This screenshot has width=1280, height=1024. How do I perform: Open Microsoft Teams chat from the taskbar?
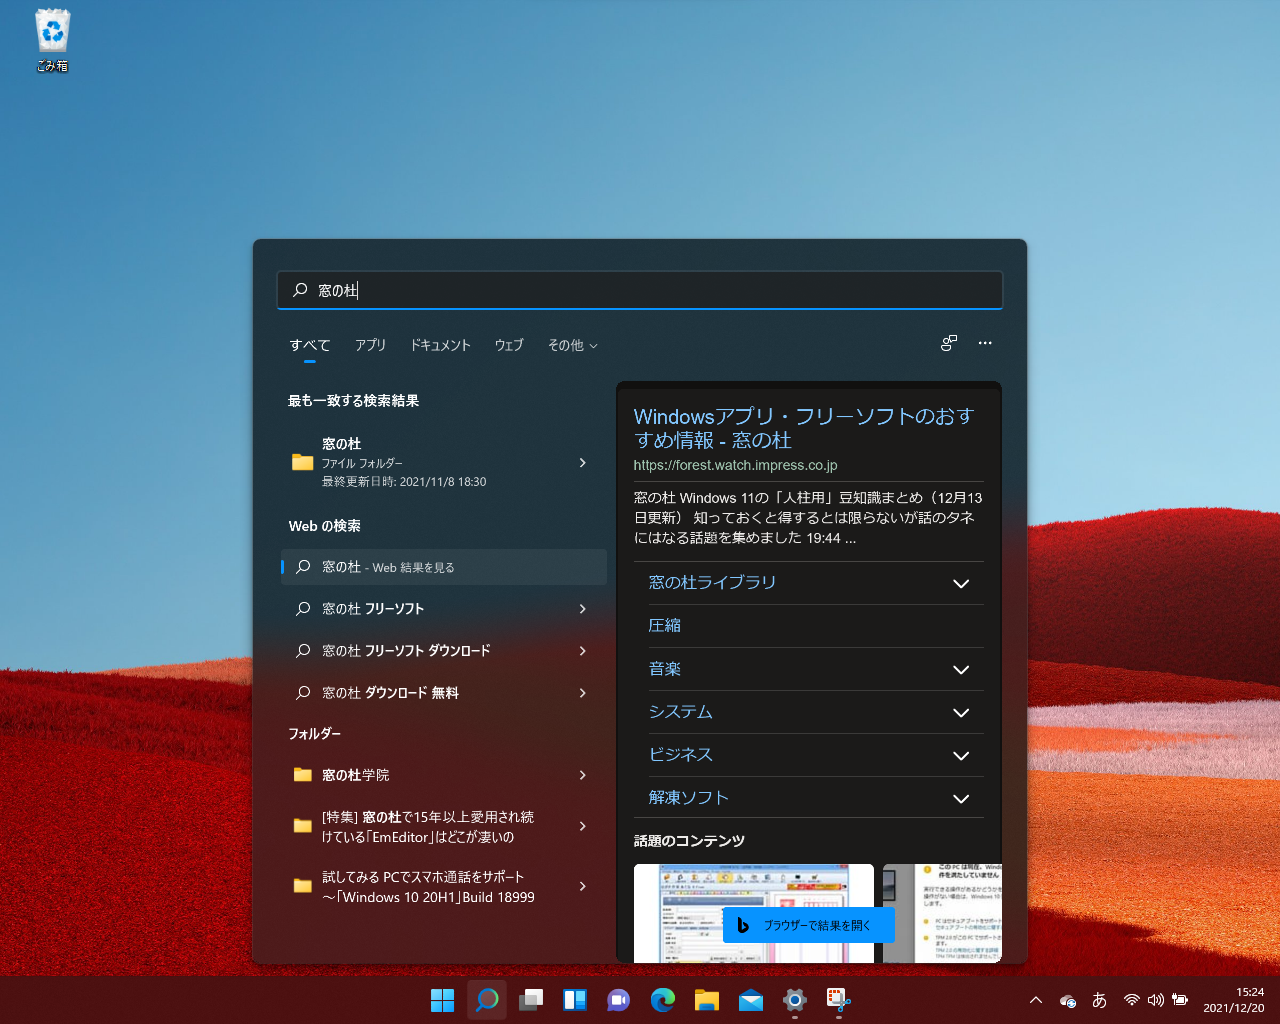[x=618, y=999]
